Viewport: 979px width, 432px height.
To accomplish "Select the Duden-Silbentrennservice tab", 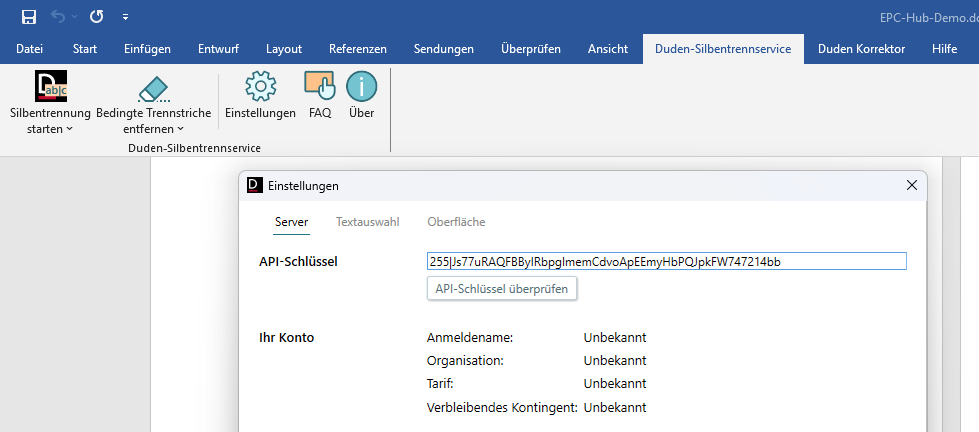I will [x=723, y=49].
